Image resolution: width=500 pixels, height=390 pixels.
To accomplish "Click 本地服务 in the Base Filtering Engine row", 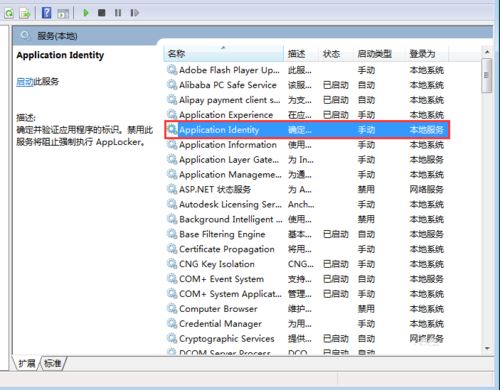I will (427, 234).
